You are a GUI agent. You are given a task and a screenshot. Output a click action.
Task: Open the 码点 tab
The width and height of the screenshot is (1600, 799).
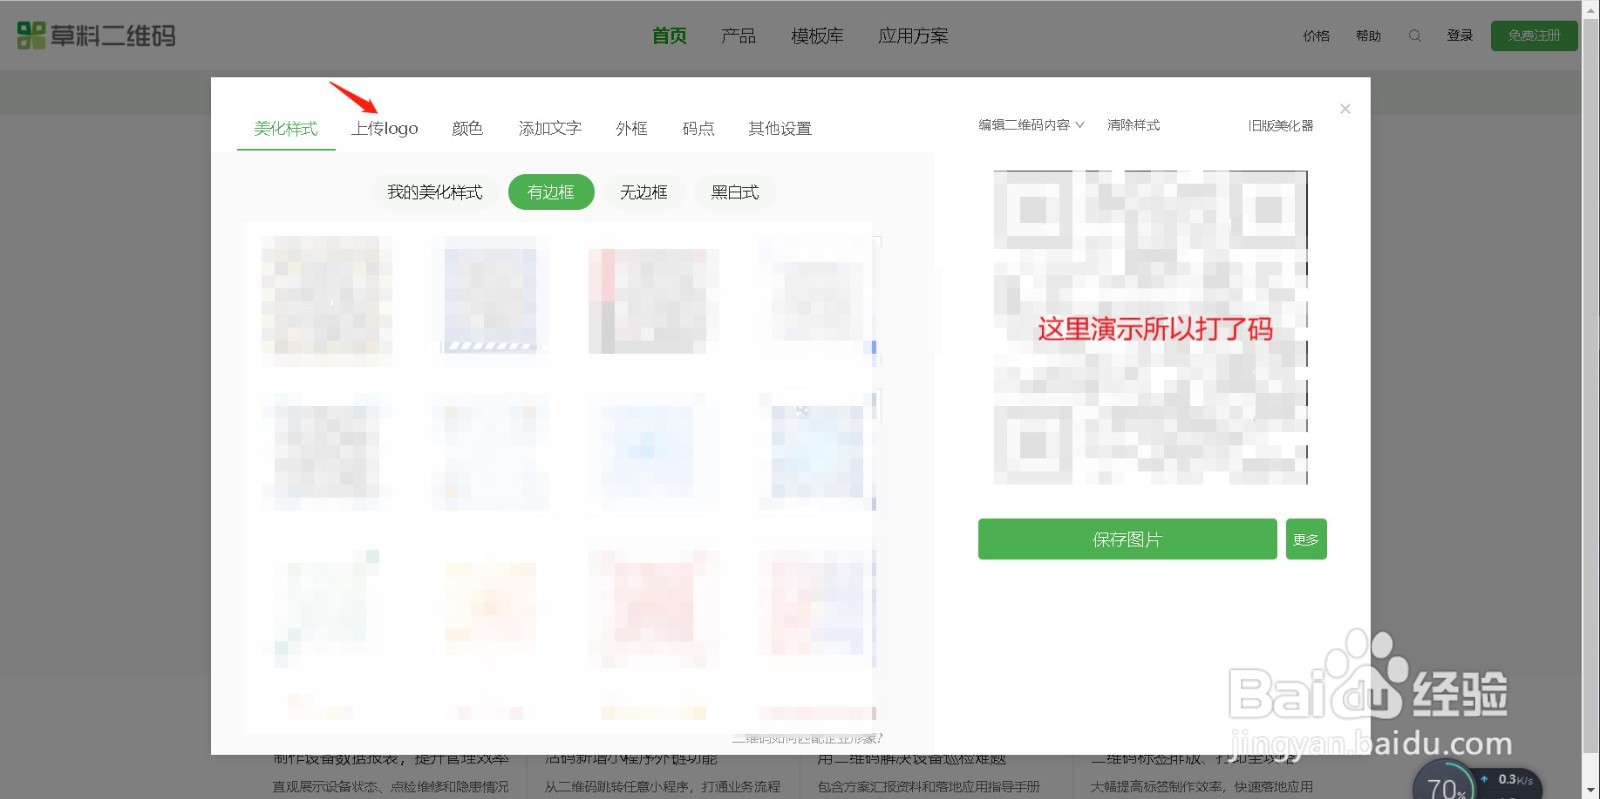point(698,128)
